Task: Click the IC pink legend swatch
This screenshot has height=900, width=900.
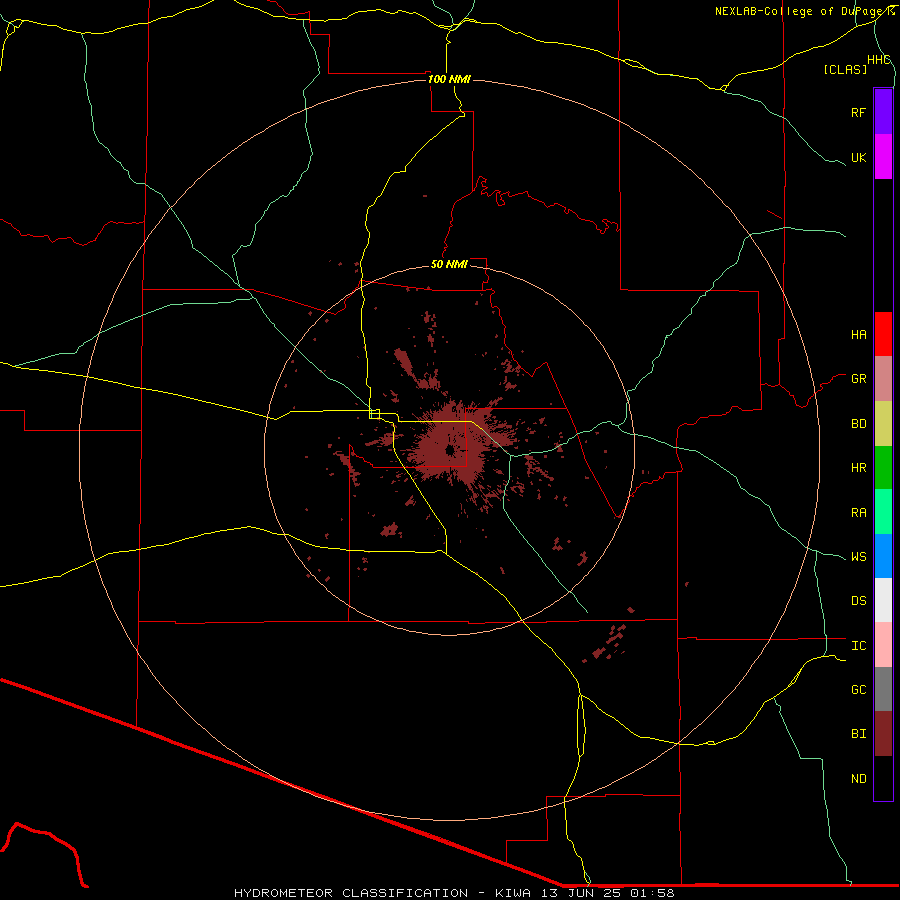Action: (883, 645)
